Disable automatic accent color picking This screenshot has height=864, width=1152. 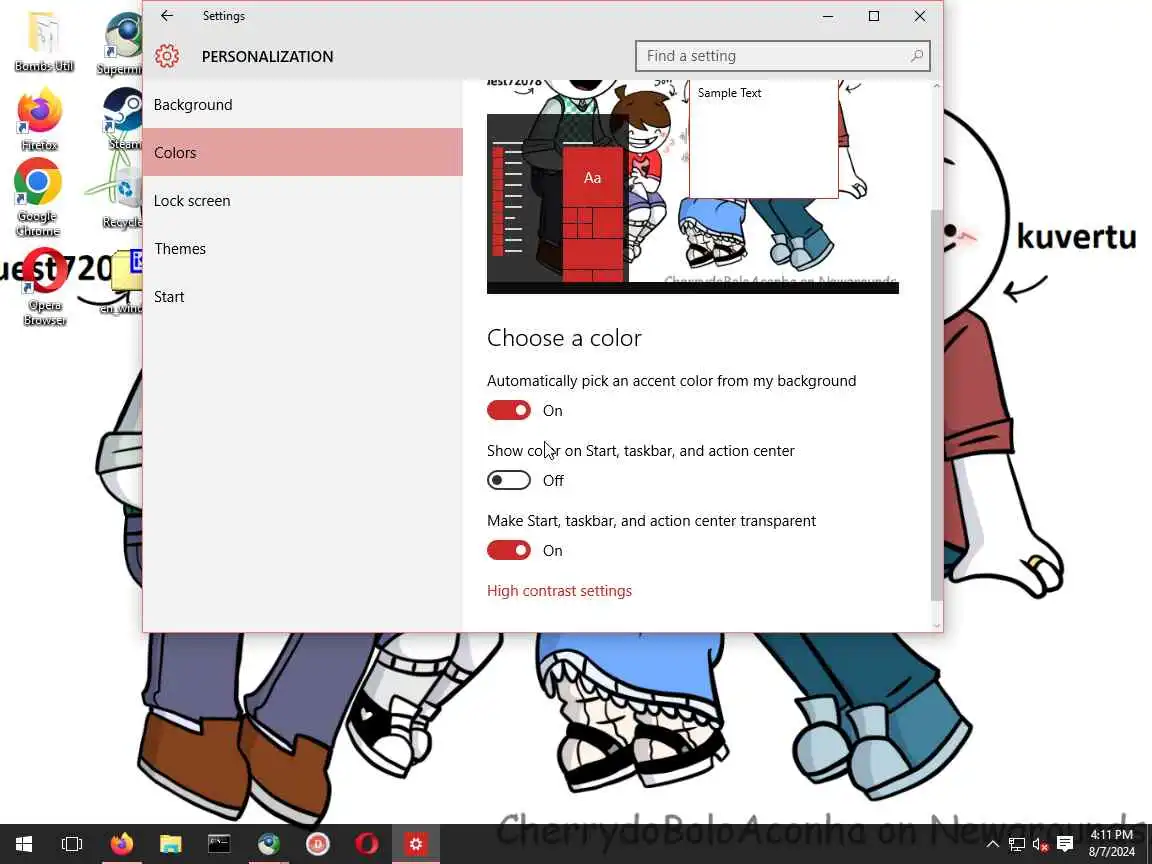508,410
